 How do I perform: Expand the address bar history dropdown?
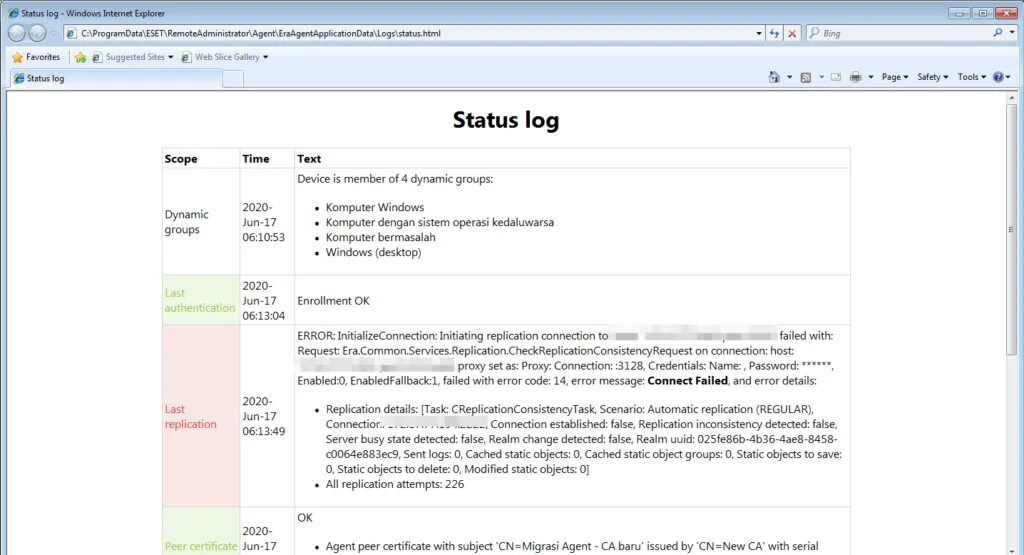coord(758,33)
